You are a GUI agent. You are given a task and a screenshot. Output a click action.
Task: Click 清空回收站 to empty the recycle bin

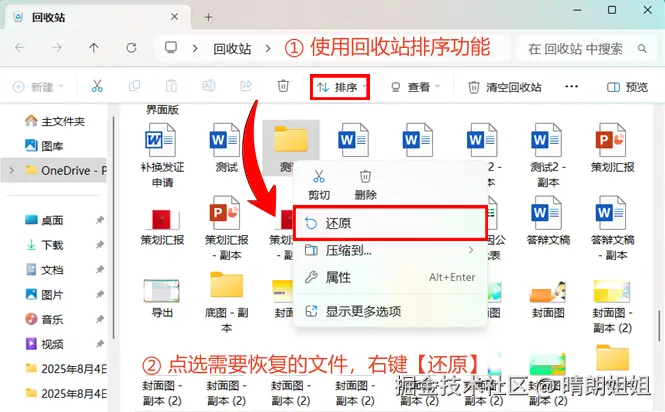coord(505,87)
